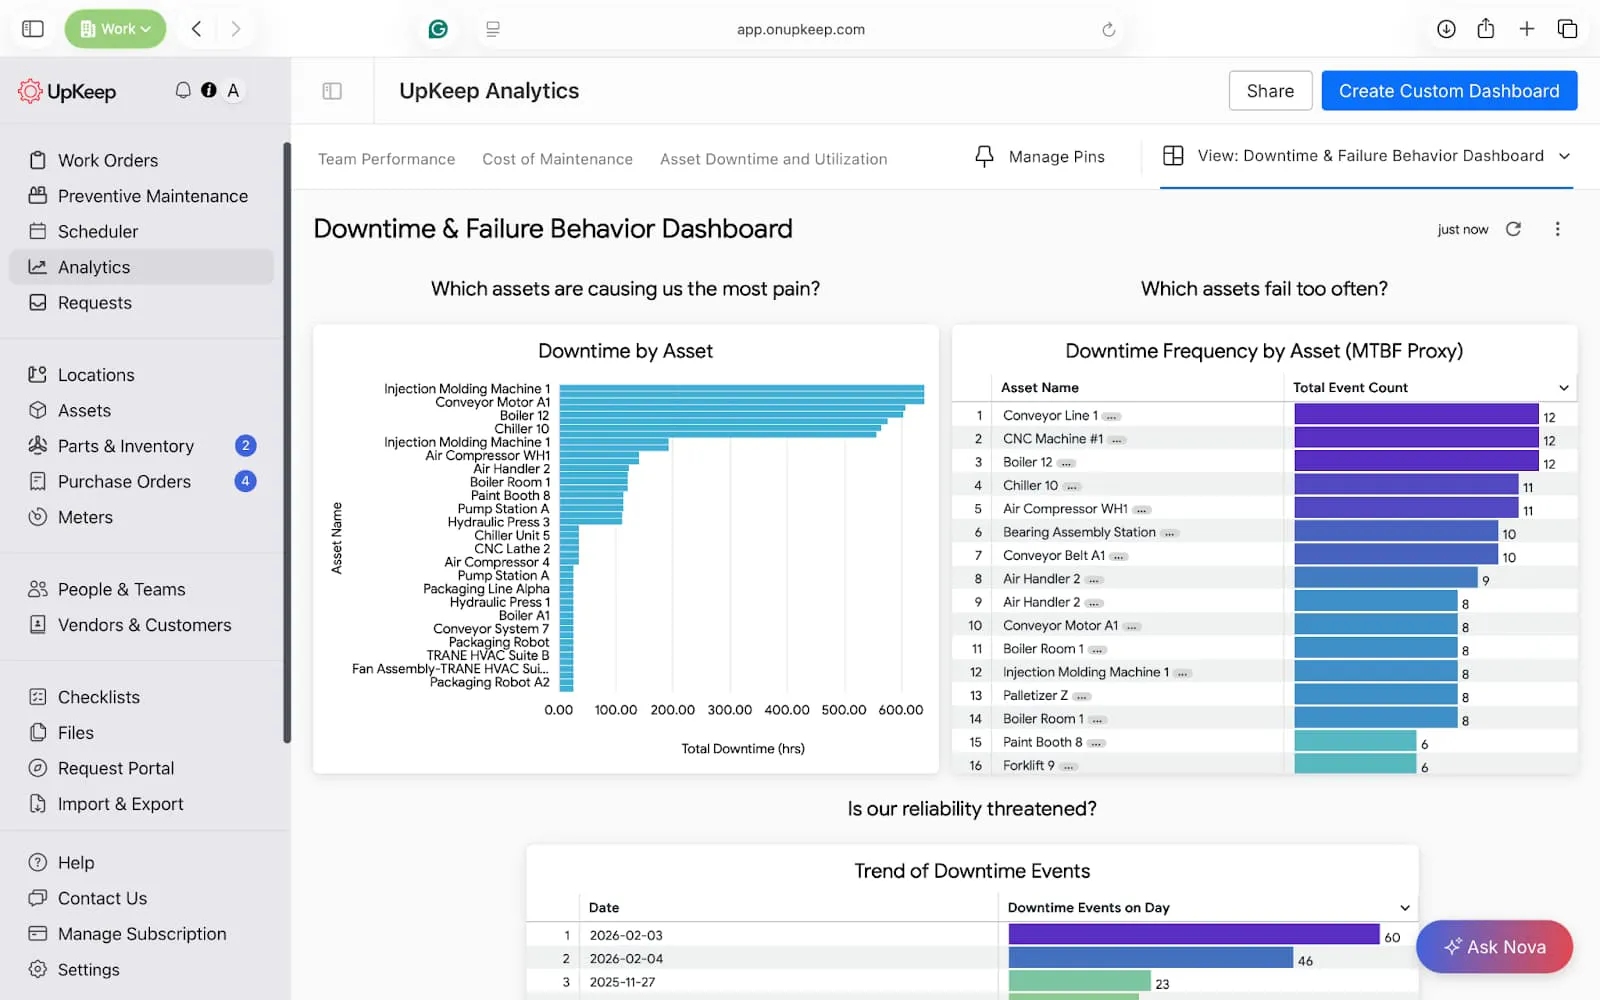Open Cost of Maintenance tab
Image resolution: width=1600 pixels, height=1000 pixels.
[x=557, y=159]
